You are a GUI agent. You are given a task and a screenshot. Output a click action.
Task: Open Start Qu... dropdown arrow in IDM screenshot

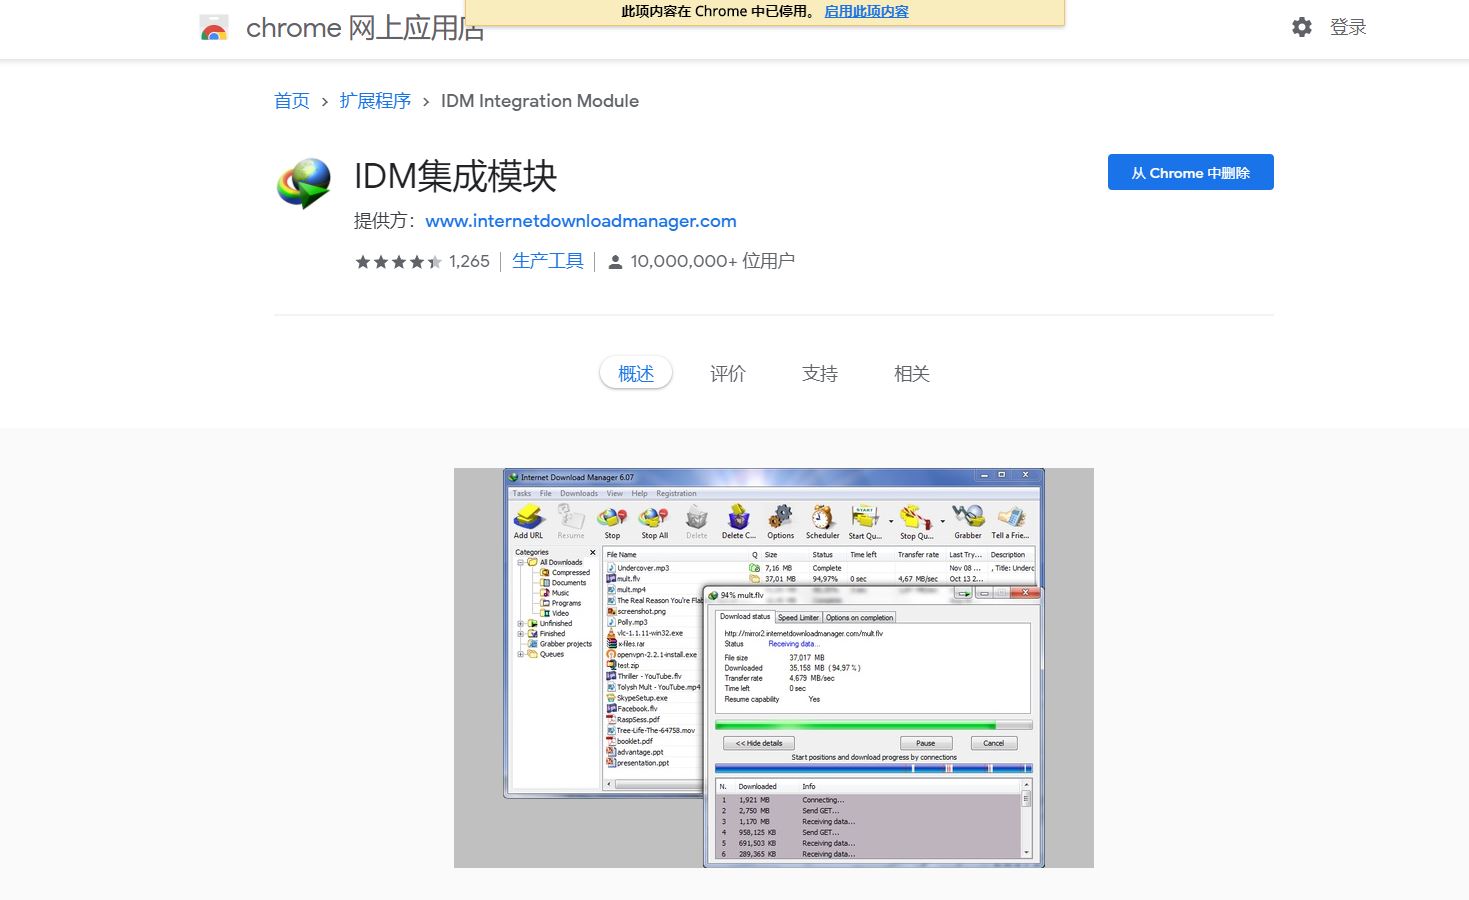890,521
